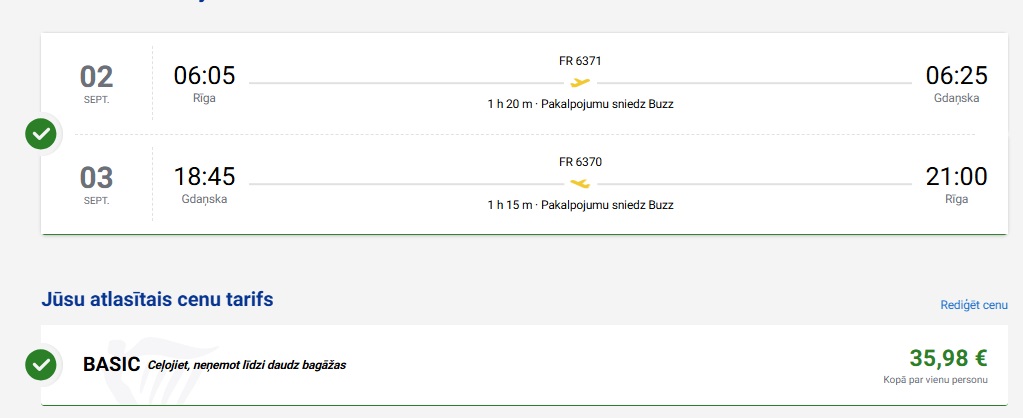Click flight number FR 6370

[580, 162]
